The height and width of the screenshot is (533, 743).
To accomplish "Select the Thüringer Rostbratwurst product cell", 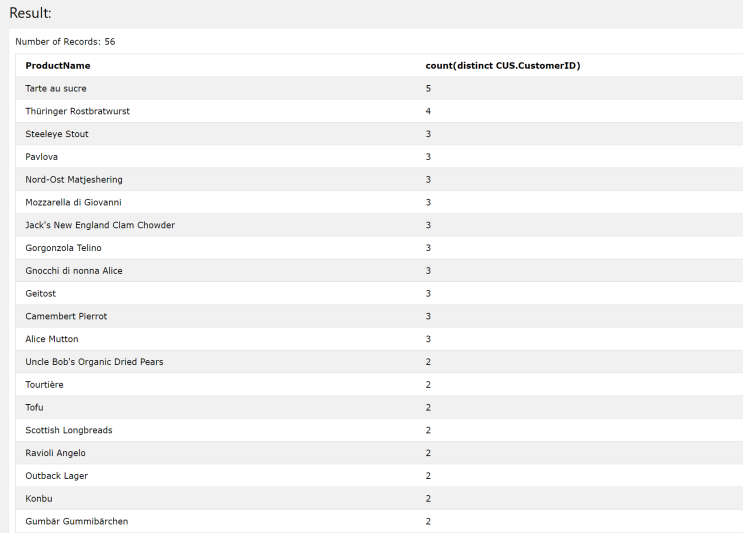I will tap(78, 111).
